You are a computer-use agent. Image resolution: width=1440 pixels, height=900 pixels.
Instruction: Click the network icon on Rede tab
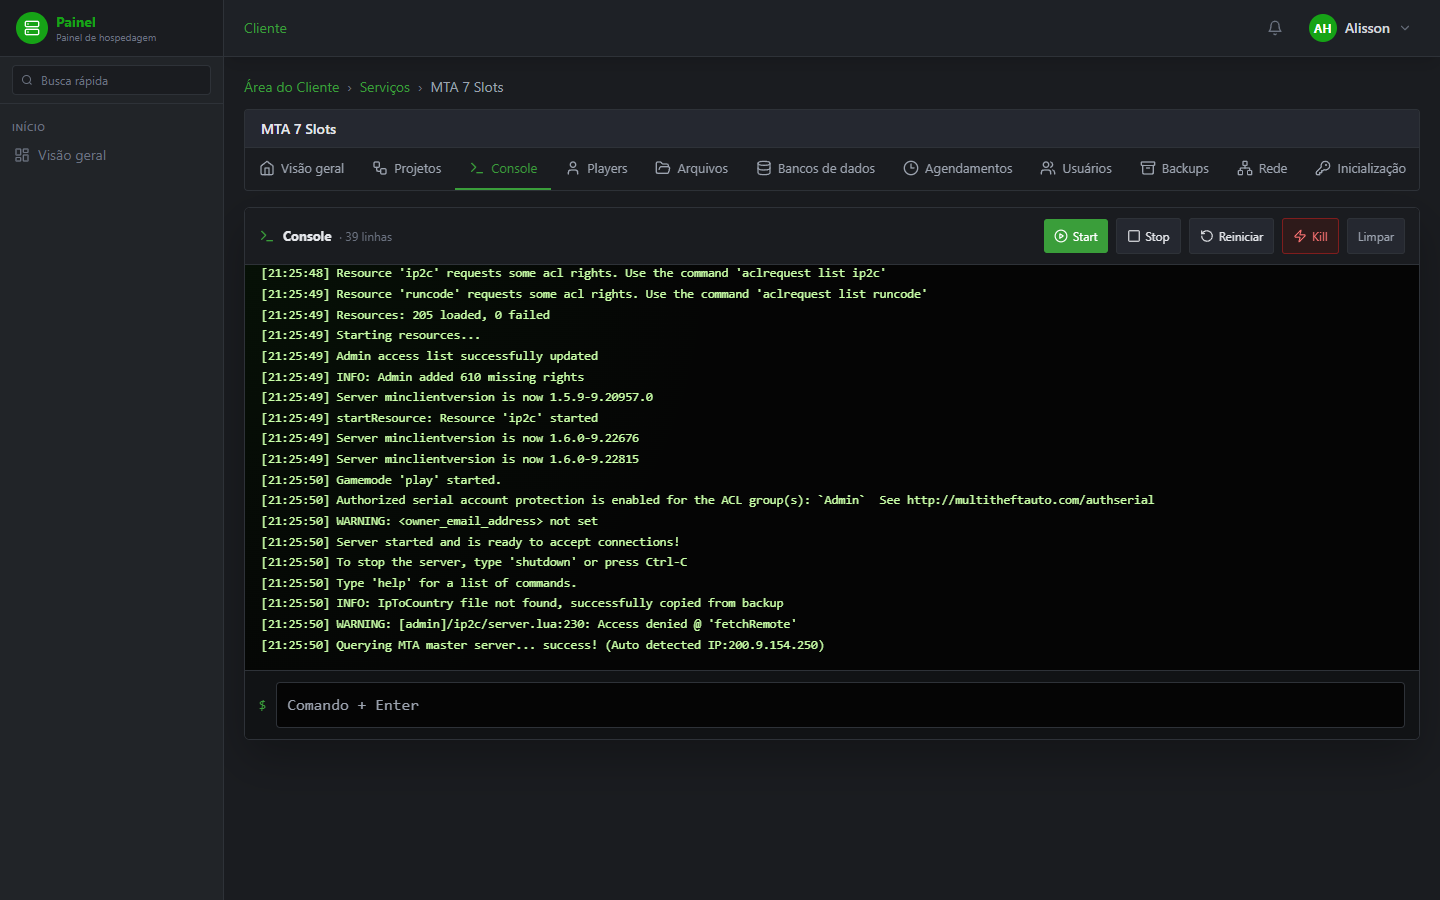pos(1245,168)
